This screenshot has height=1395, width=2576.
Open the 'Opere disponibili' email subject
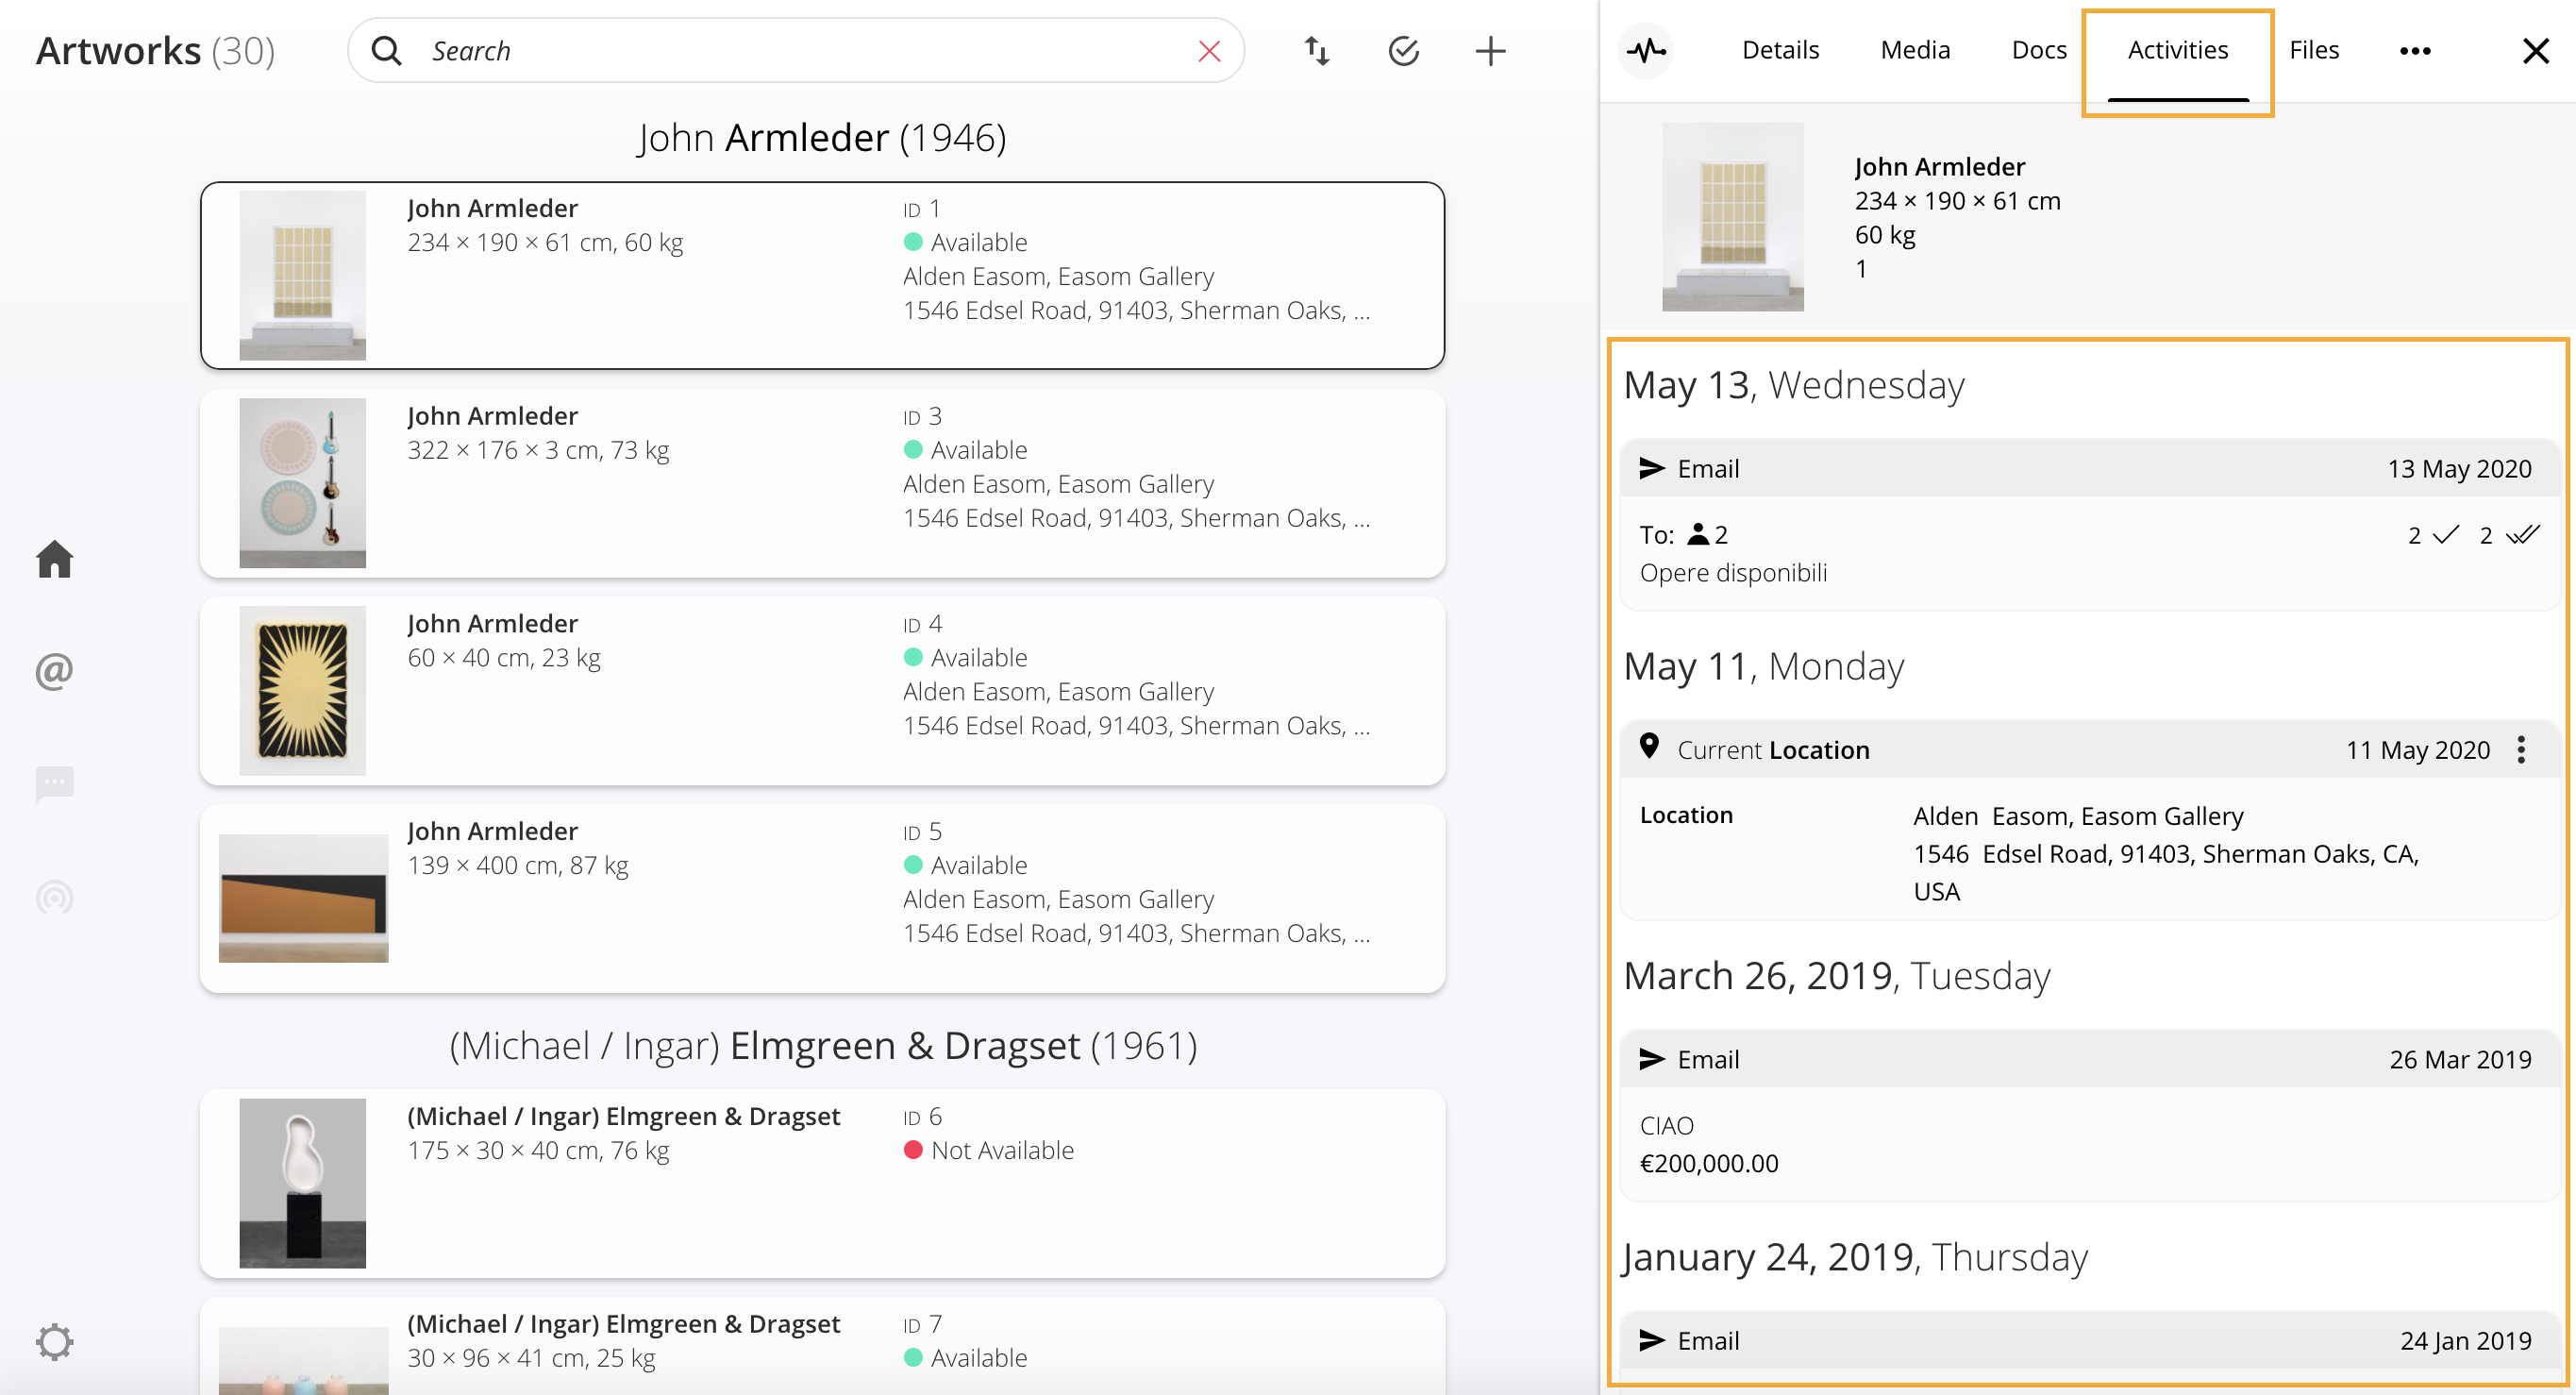point(1733,573)
